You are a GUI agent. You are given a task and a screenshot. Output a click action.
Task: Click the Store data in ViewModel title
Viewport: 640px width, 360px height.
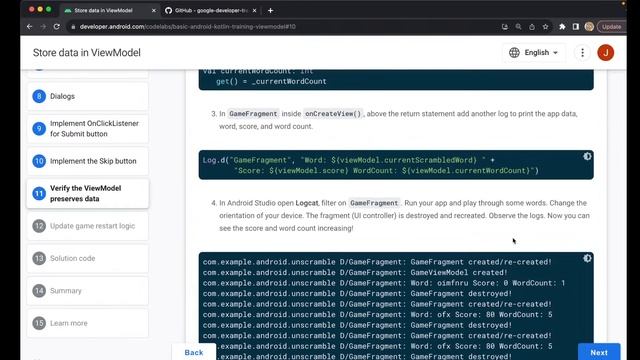[x=87, y=53]
